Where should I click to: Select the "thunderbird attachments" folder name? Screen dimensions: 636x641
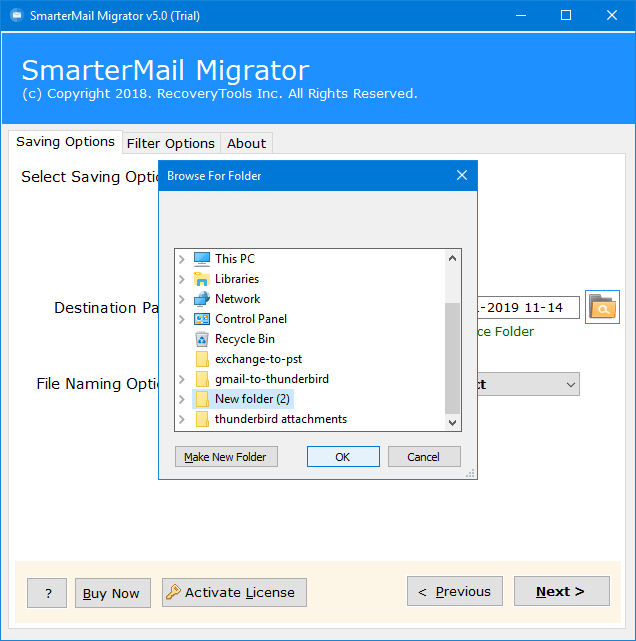point(281,419)
